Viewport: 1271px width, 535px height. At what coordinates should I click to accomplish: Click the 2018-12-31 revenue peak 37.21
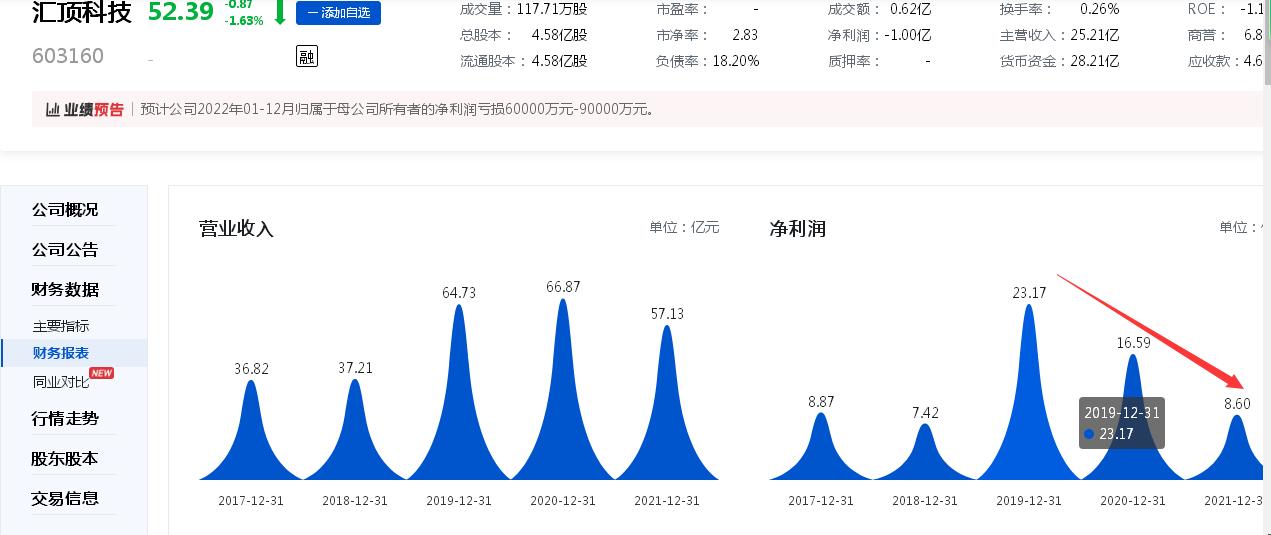tap(355, 430)
